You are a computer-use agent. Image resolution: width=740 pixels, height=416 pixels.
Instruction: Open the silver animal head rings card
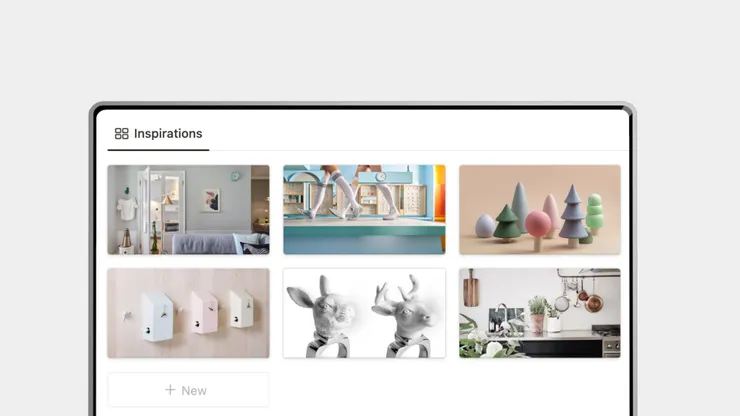[364, 313]
